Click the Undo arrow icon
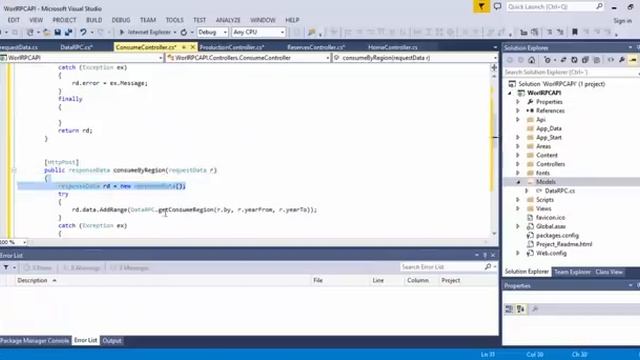This screenshot has height=360, width=640. tap(83, 32)
